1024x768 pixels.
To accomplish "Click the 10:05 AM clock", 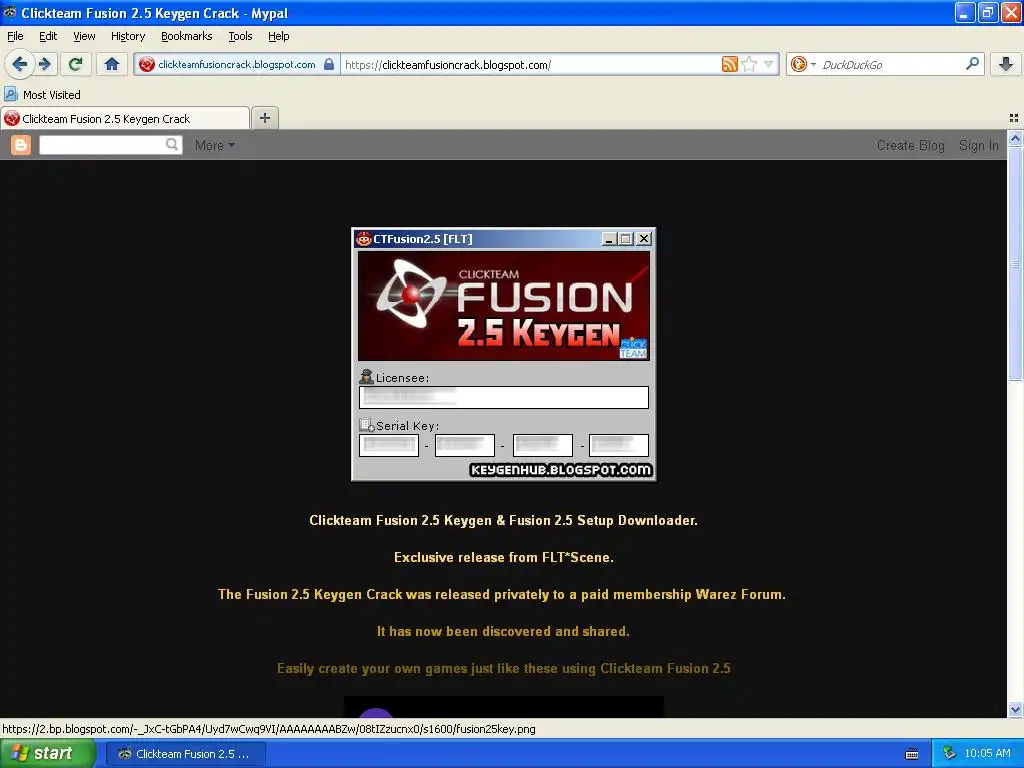I will 987,753.
